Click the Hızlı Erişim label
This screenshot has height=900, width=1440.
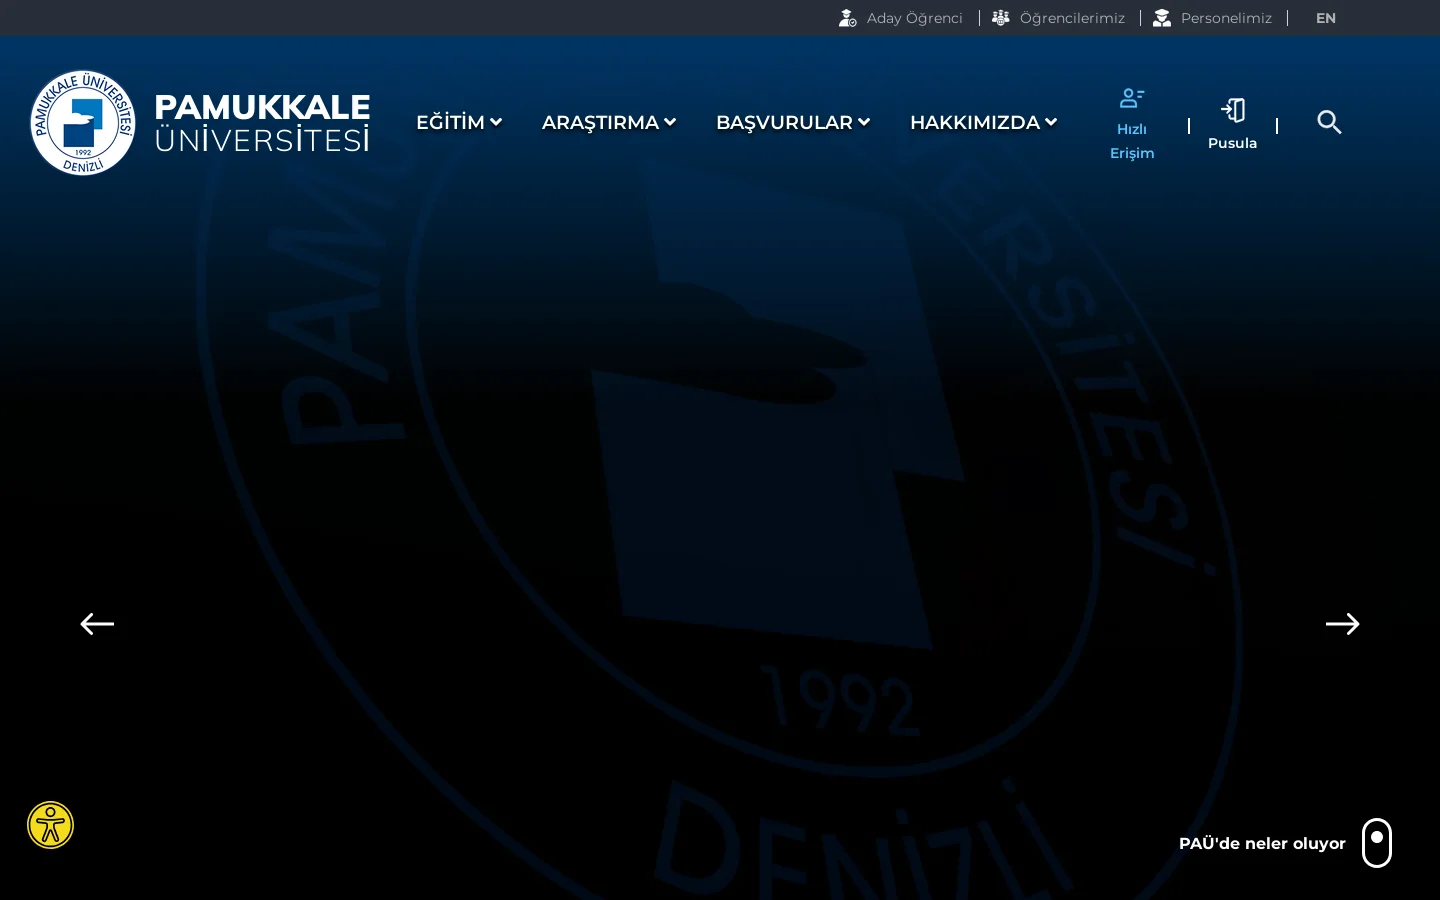pos(1132,141)
